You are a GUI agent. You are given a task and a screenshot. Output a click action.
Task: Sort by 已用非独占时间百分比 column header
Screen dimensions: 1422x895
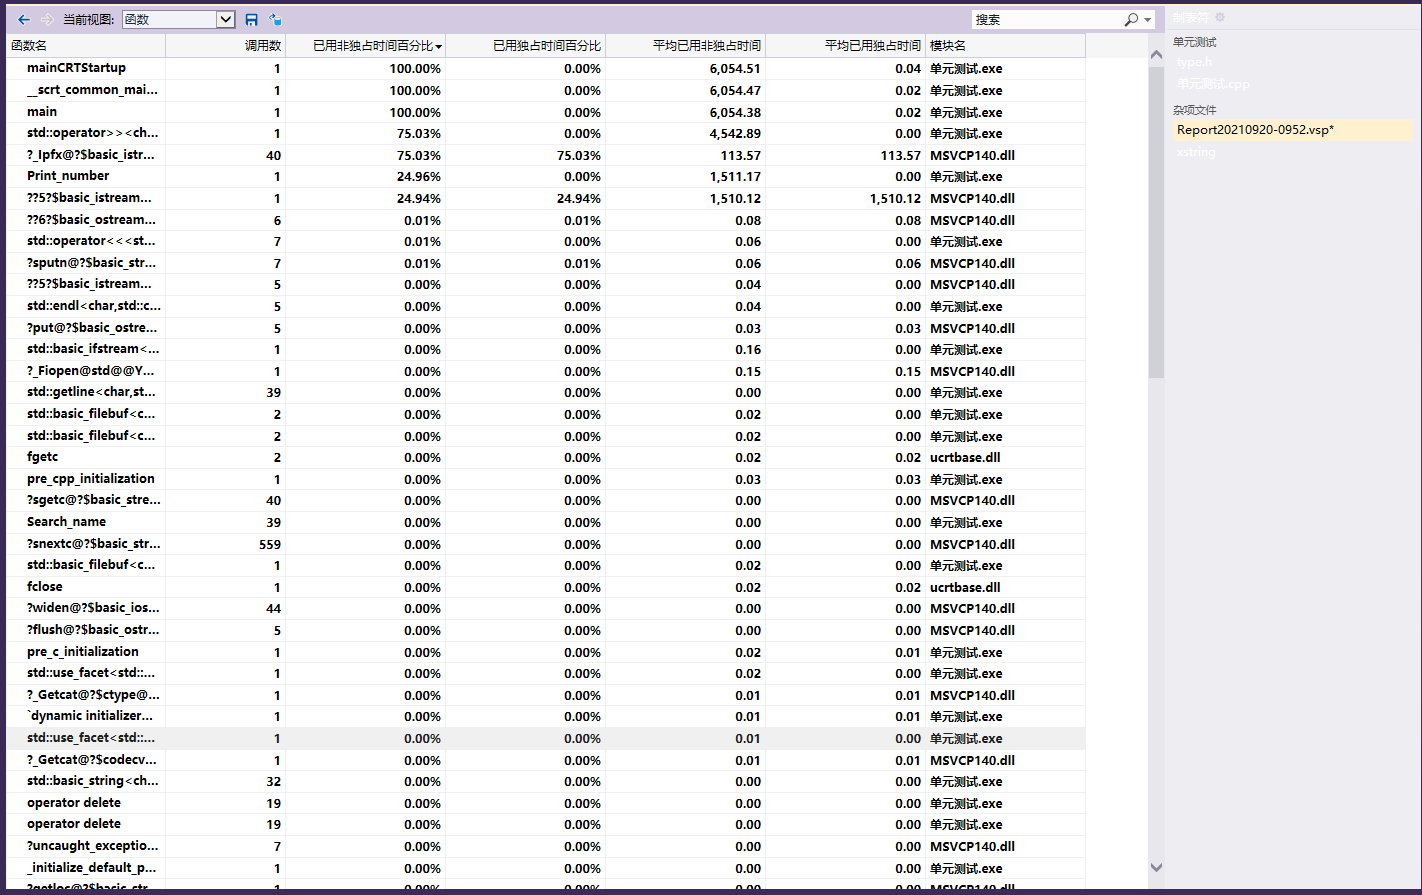pos(366,45)
